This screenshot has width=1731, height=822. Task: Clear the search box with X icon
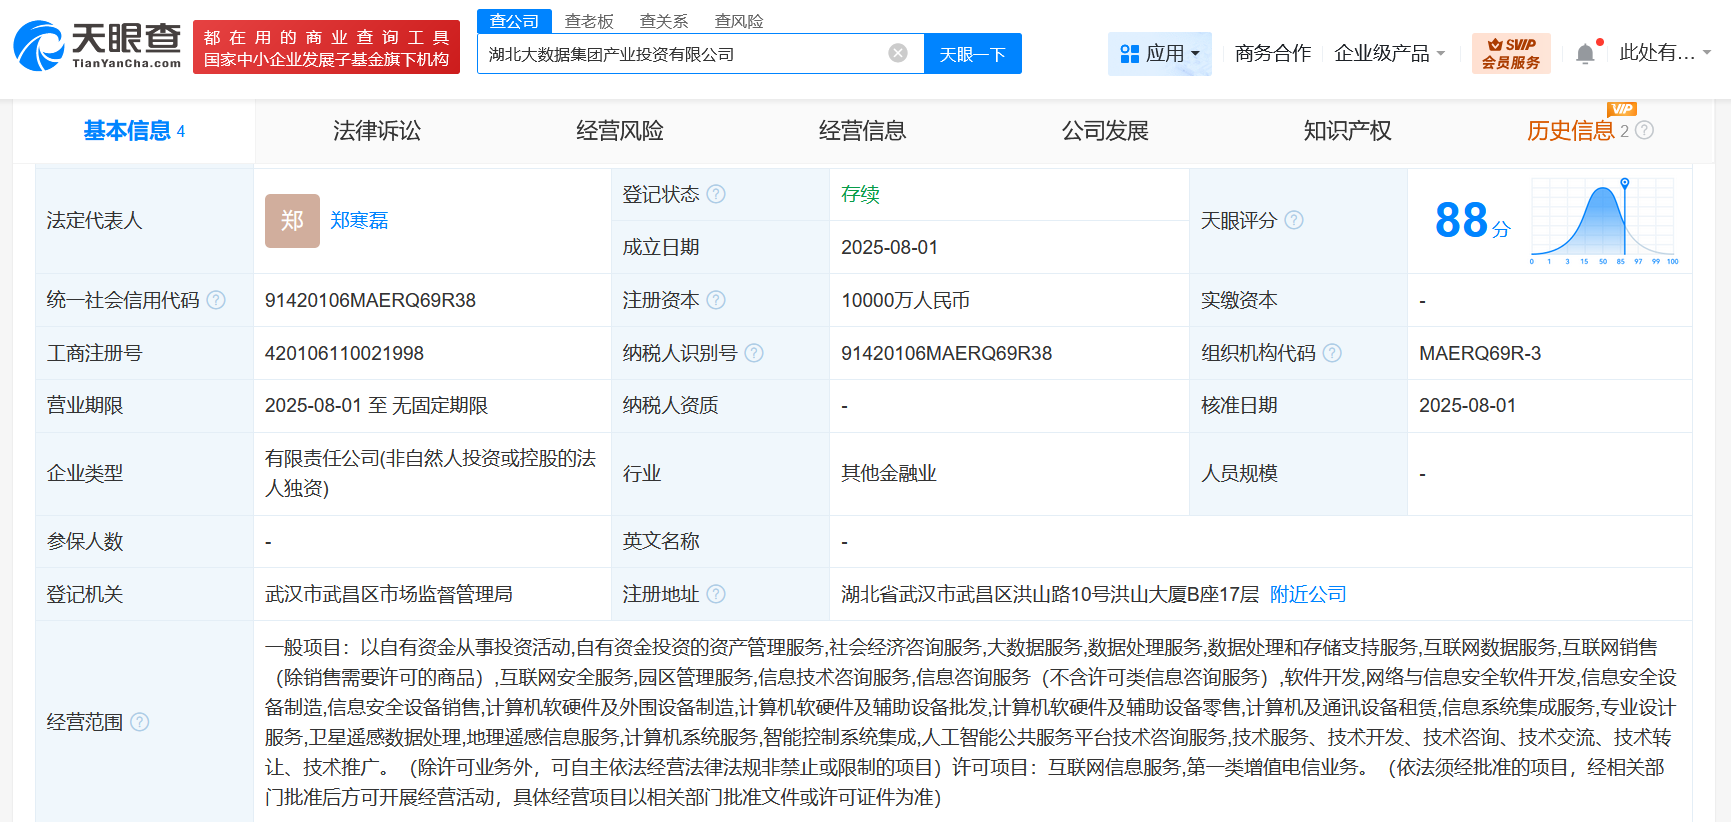[898, 53]
